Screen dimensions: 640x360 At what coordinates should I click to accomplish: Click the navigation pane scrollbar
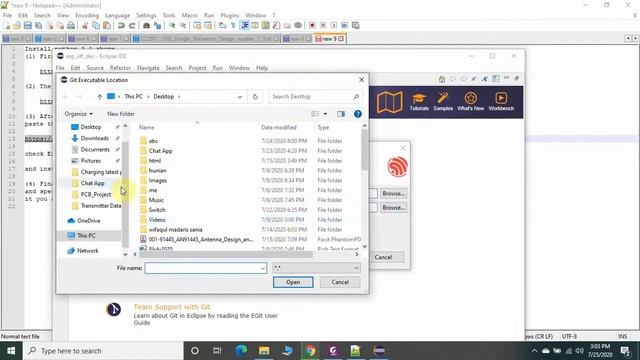click(125, 195)
